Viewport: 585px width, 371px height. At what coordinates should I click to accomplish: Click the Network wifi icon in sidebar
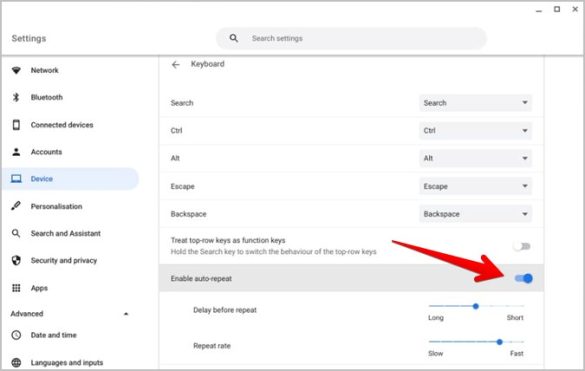(16, 70)
